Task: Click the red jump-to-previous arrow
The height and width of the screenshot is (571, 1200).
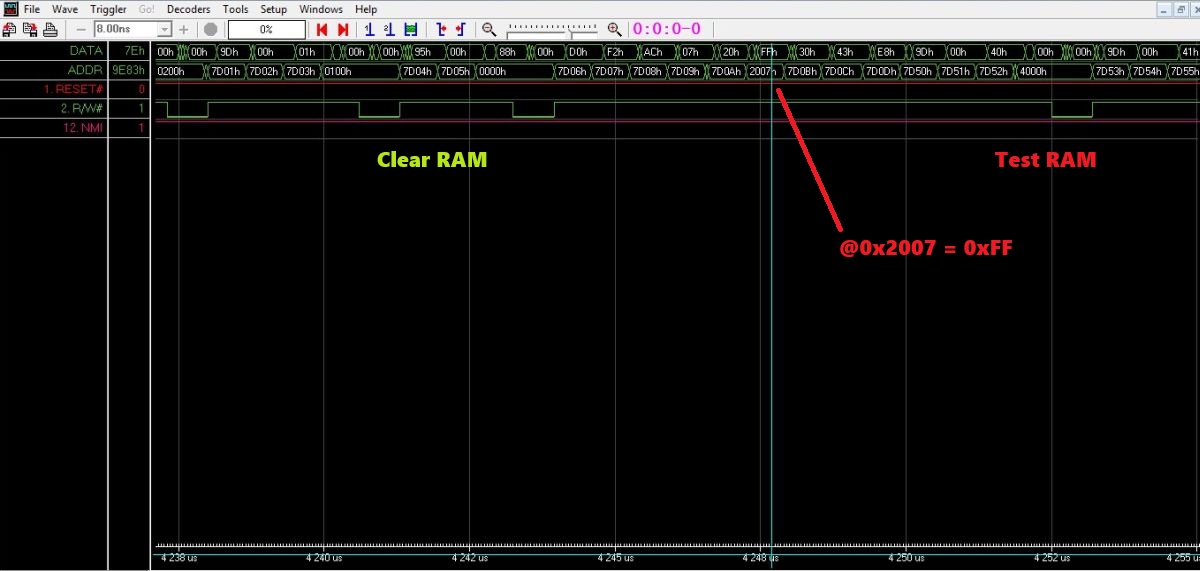Action: click(x=322, y=30)
